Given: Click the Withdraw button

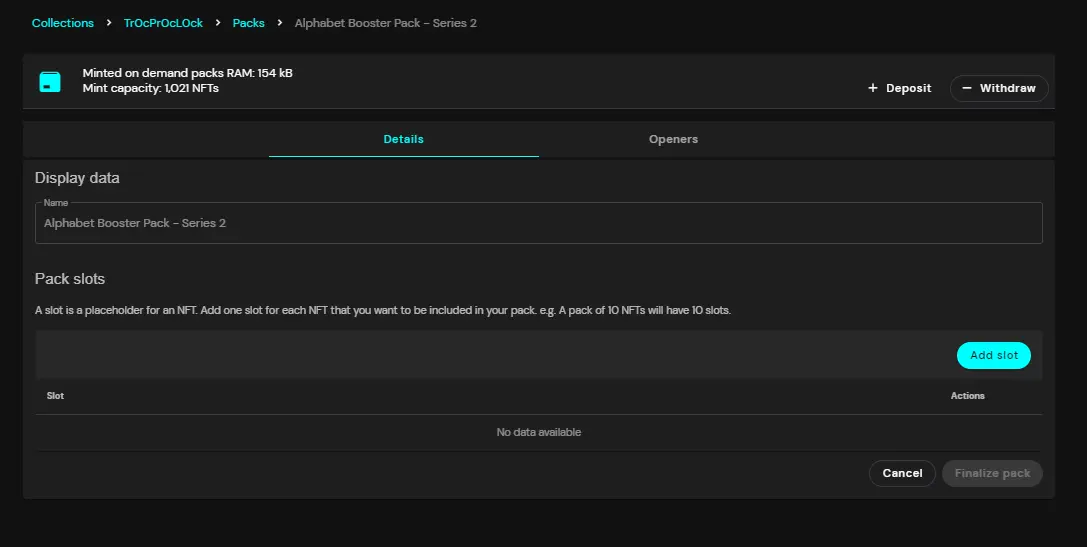Looking at the screenshot, I should tap(999, 88).
